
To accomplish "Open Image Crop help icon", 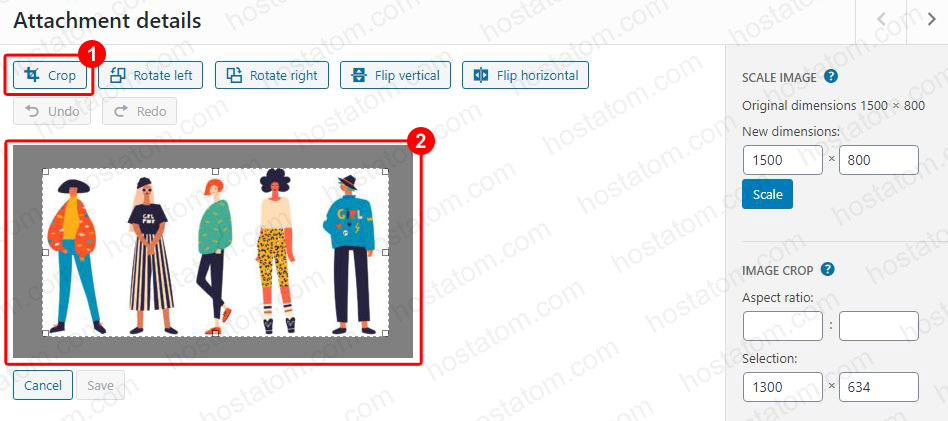I will (x=828, y=270).
